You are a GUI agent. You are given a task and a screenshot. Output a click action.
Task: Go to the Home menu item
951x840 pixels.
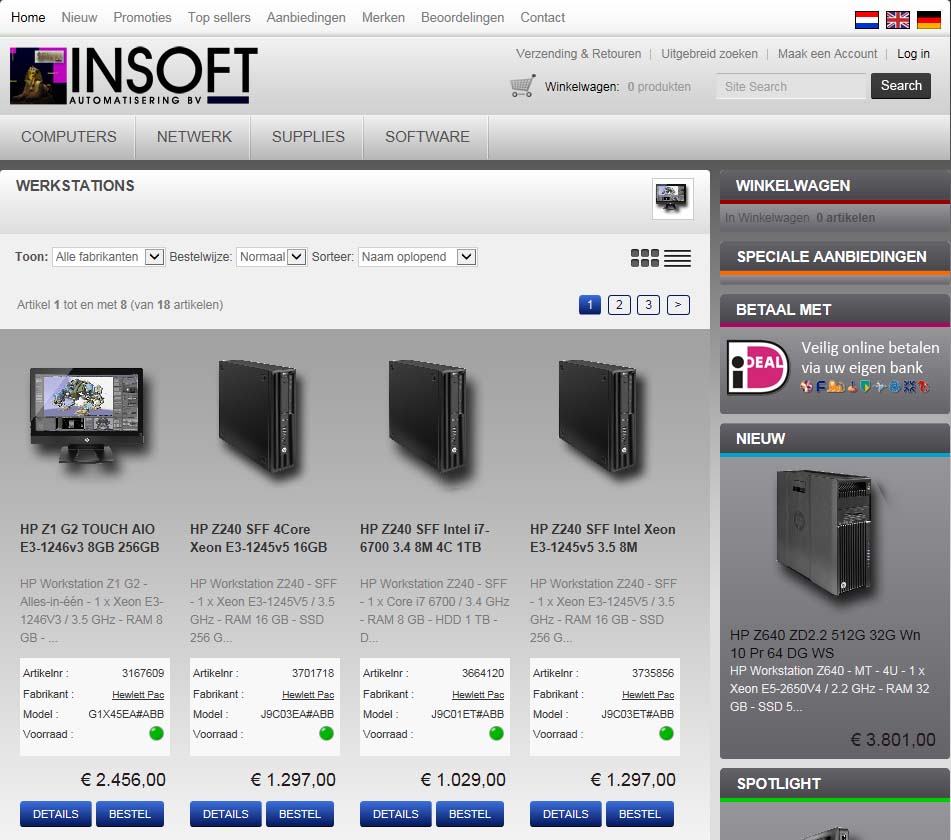pyautogui.click(x=28, y=18)
